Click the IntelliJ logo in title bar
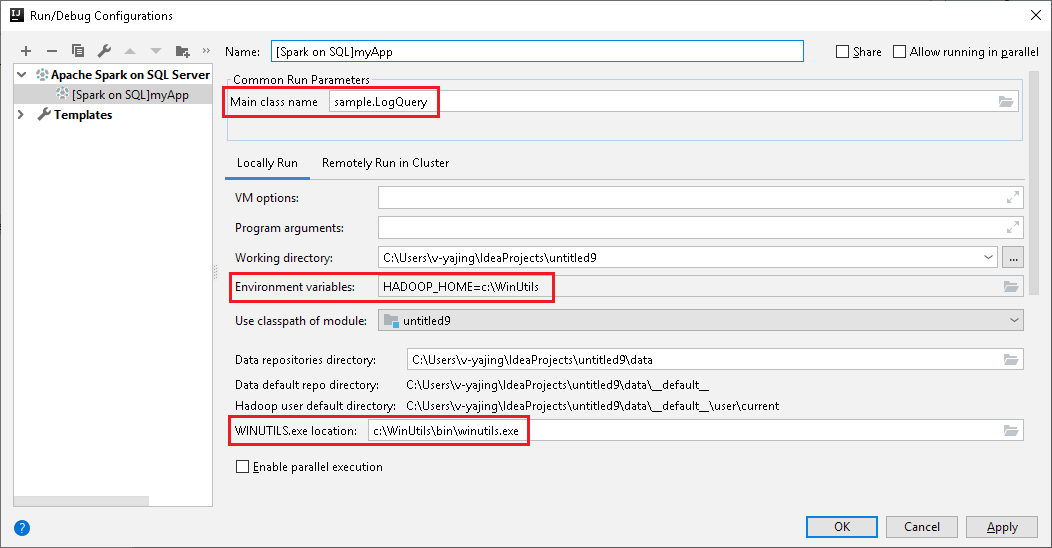This screenshot has height=548, width=1052. 17,15
